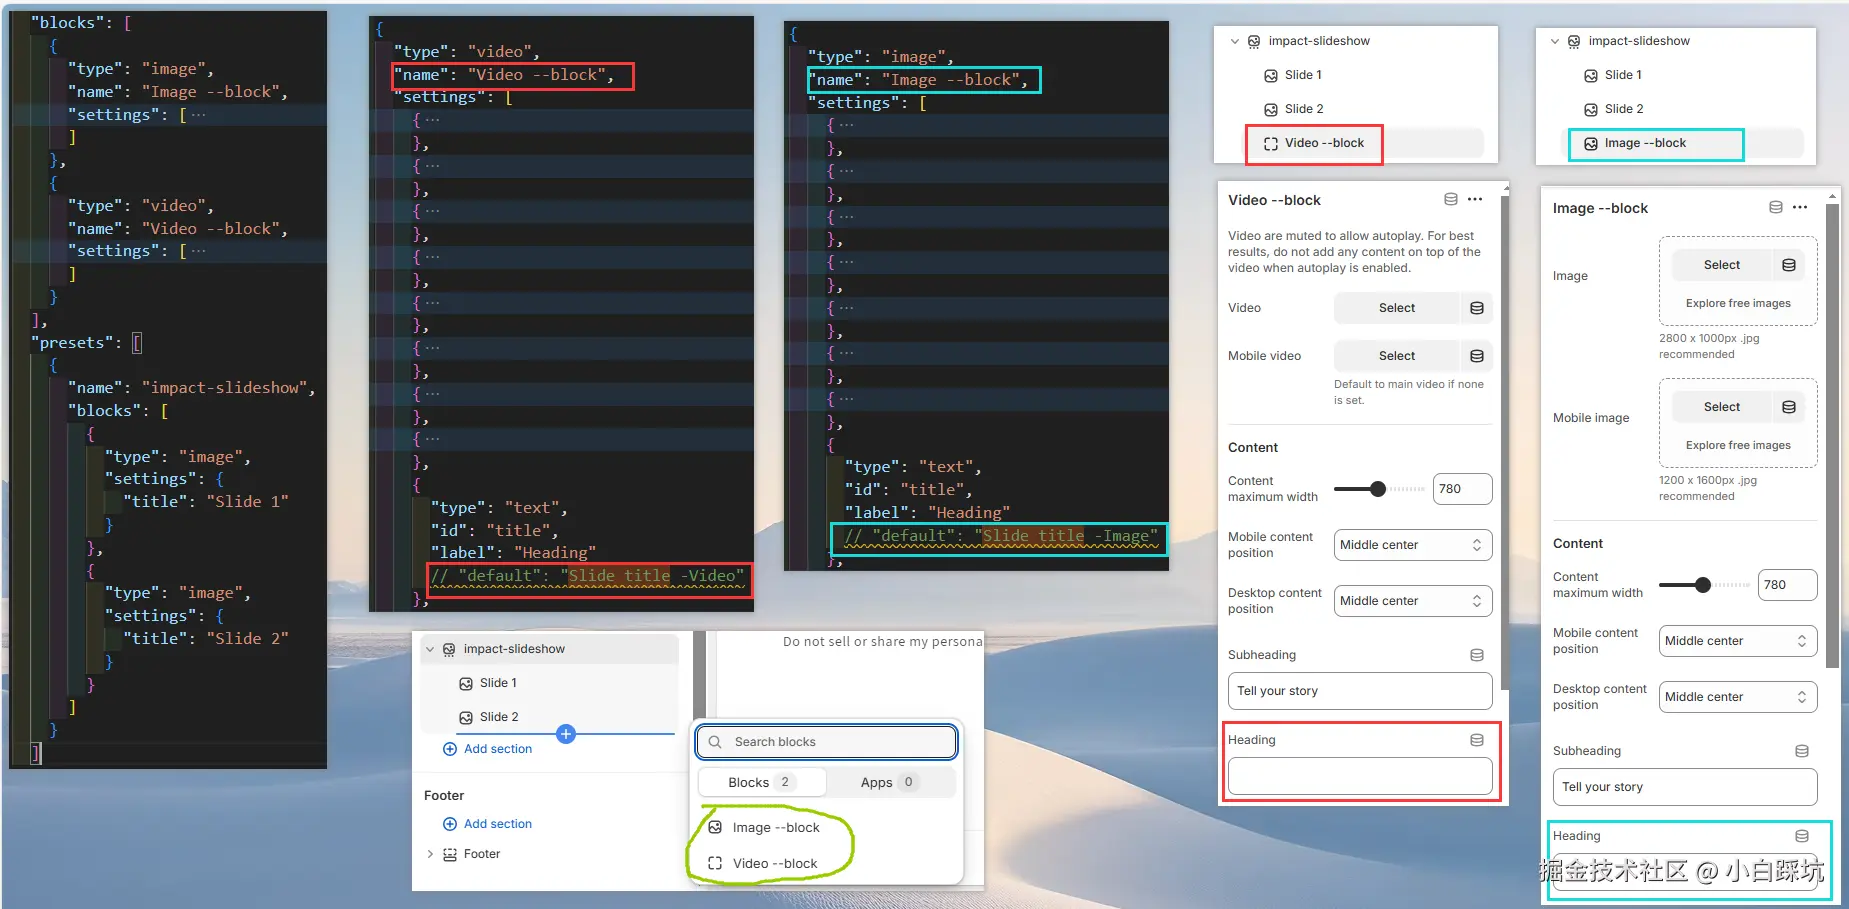Click the search magnifier icon in Search blocks
Image resolution: width=1849 pixels, height=909 pixels.
coord(715,742)
